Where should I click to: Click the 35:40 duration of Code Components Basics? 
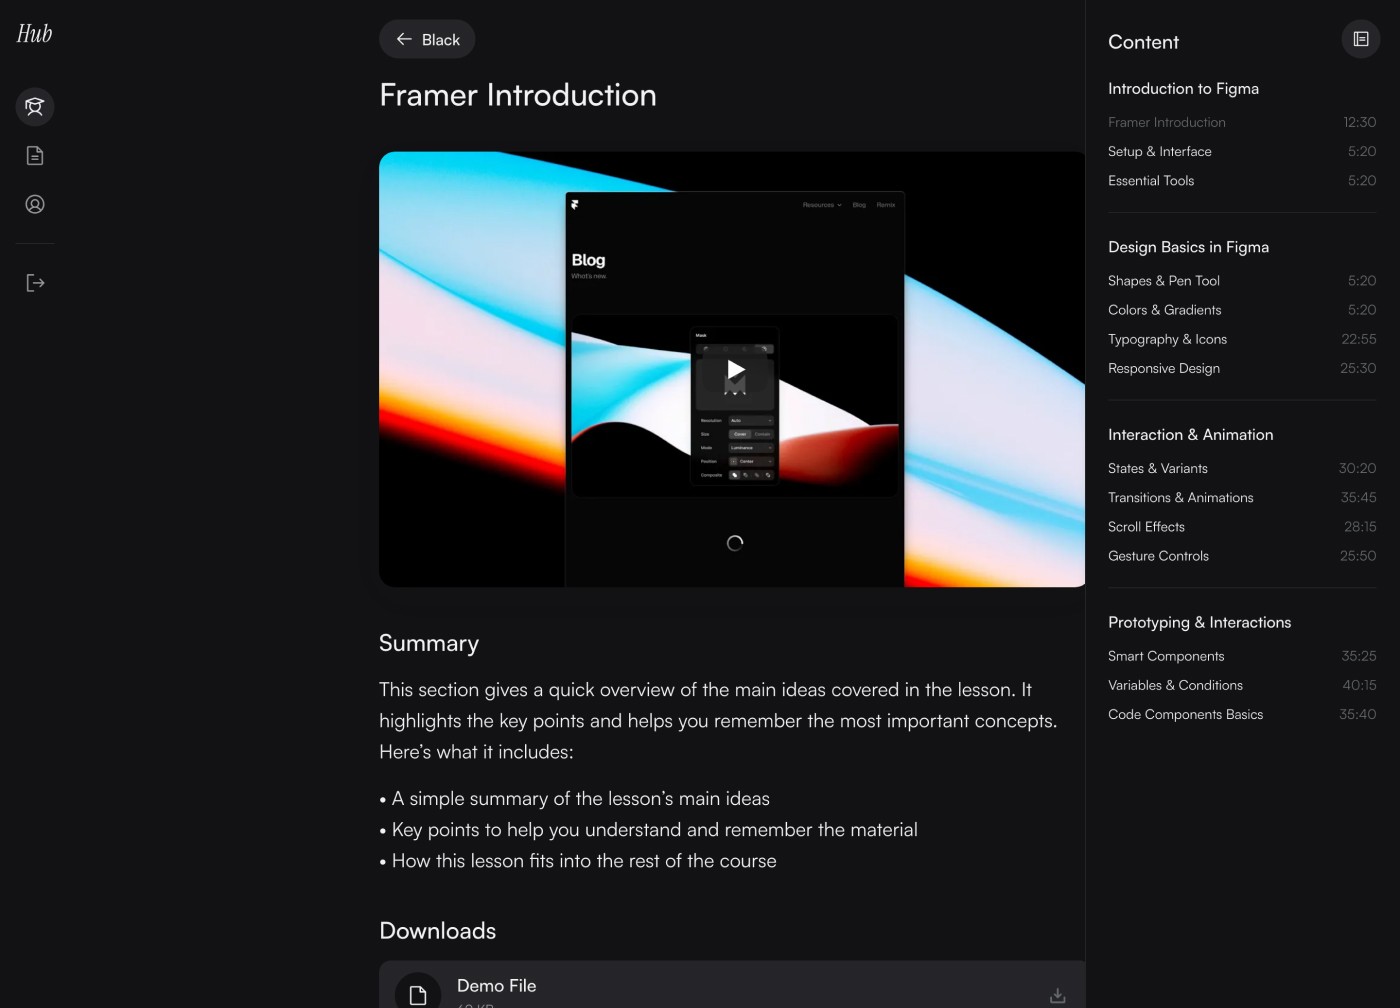(x=1357, y=714)
